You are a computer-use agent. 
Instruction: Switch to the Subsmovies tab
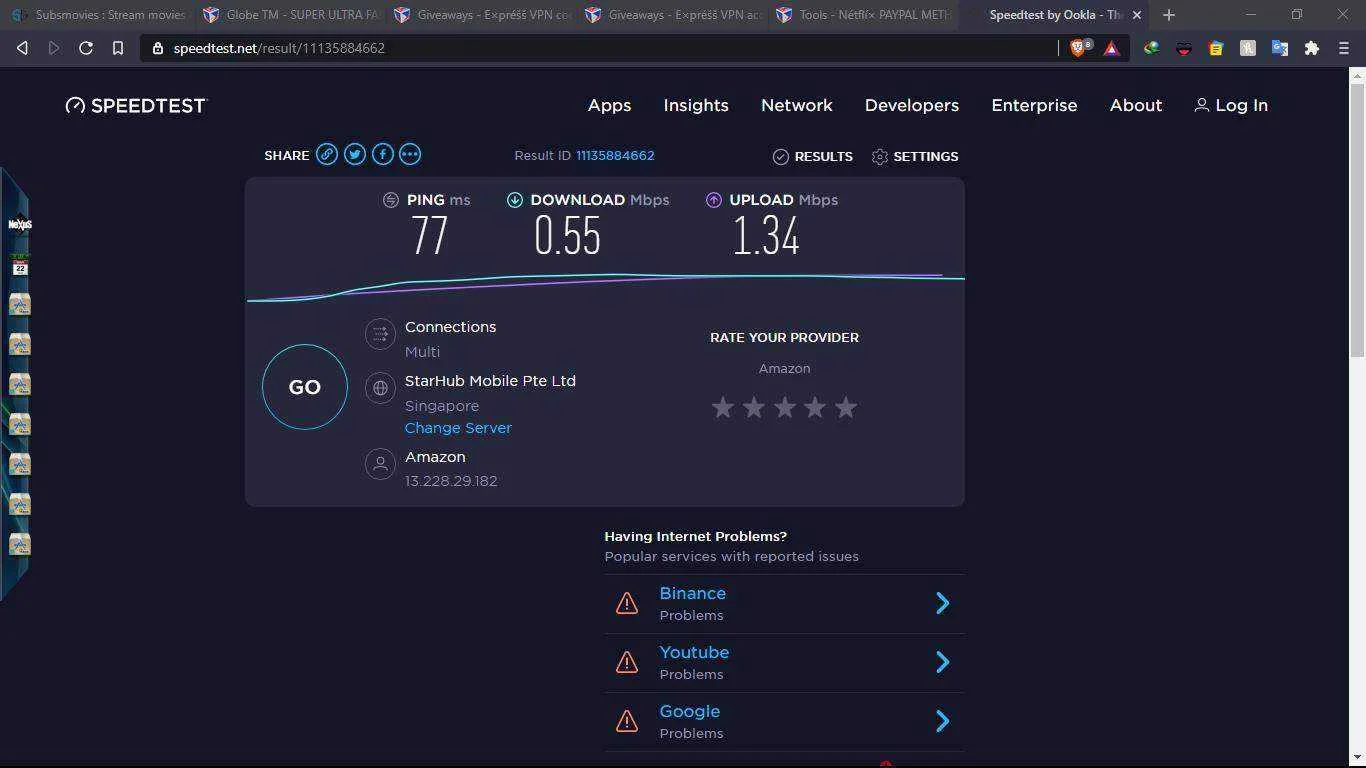(x=98, y=15)
